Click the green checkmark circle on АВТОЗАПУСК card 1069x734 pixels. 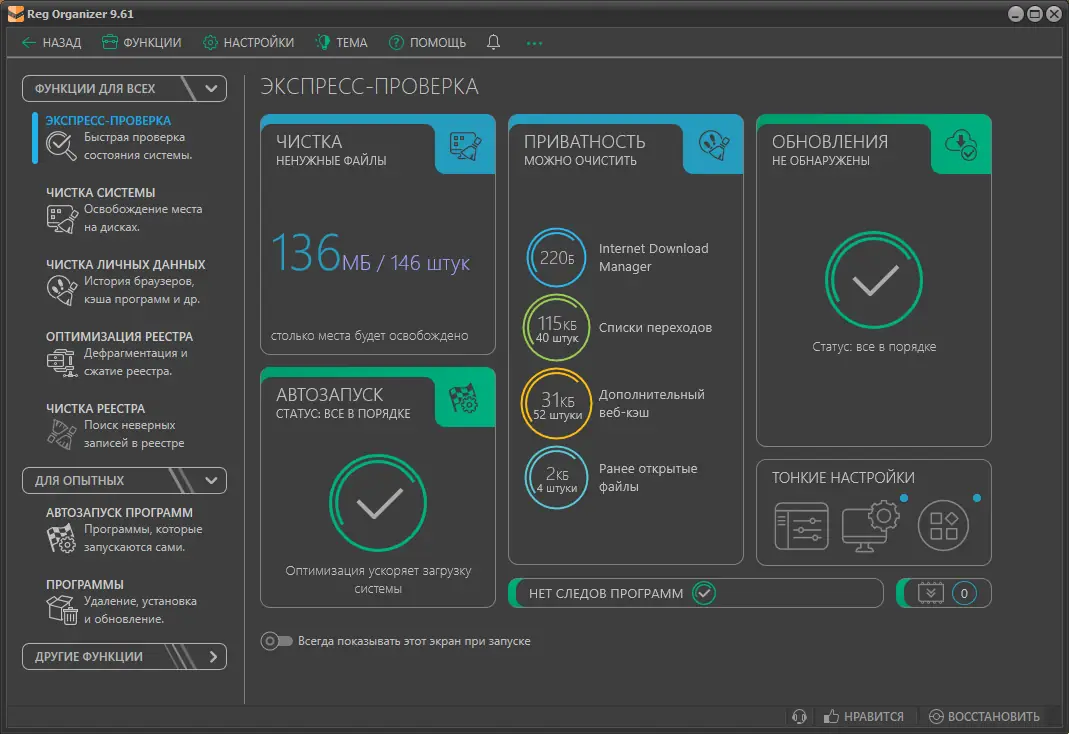pos(378,503)
